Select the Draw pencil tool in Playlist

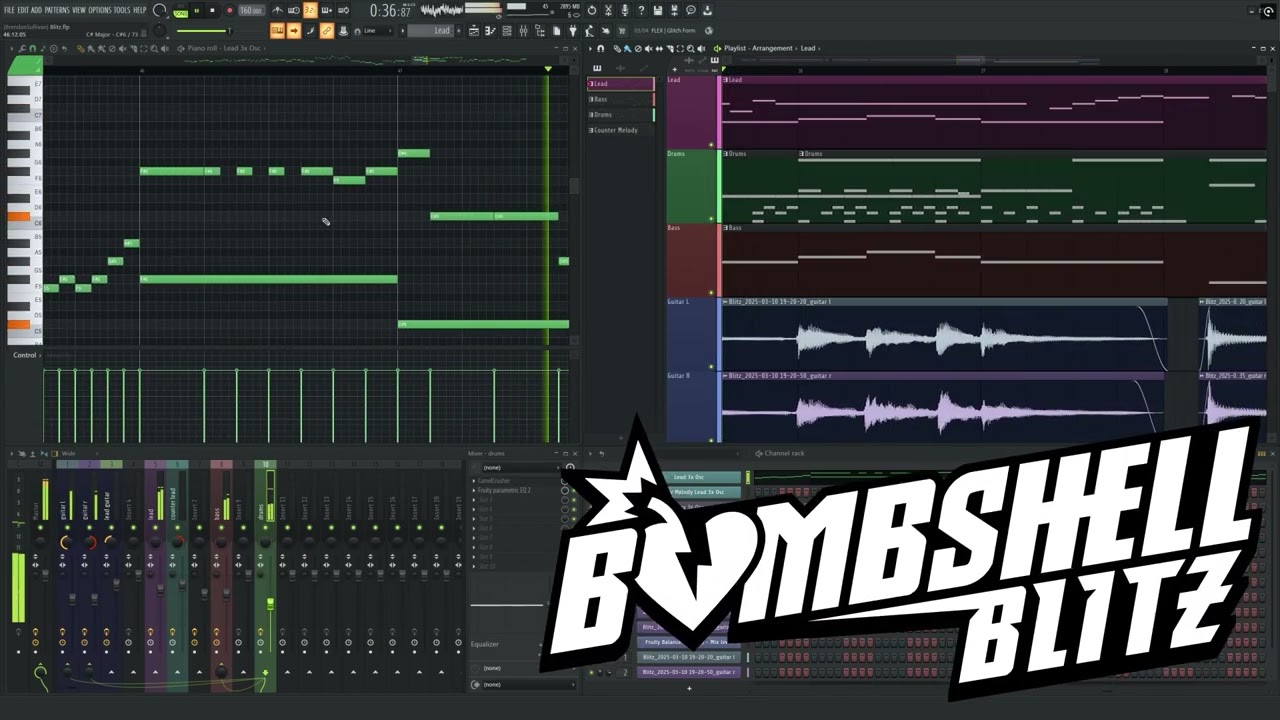point(617,48)
